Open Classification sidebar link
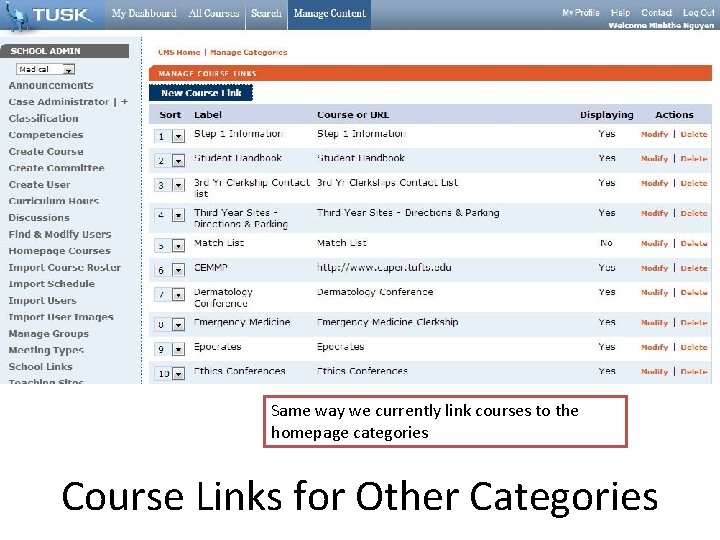Screen dimensions: 720x540 pyautogui.click(x=43, y=118)
